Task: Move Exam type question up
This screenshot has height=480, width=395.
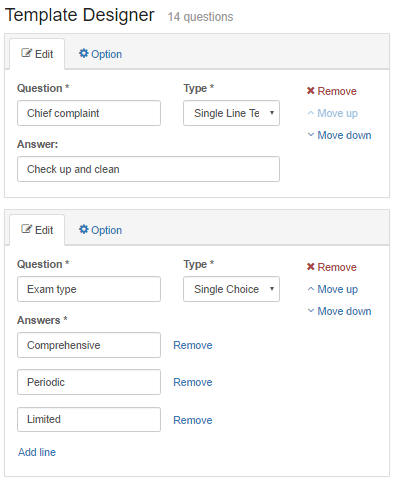Action: [333, 289]
